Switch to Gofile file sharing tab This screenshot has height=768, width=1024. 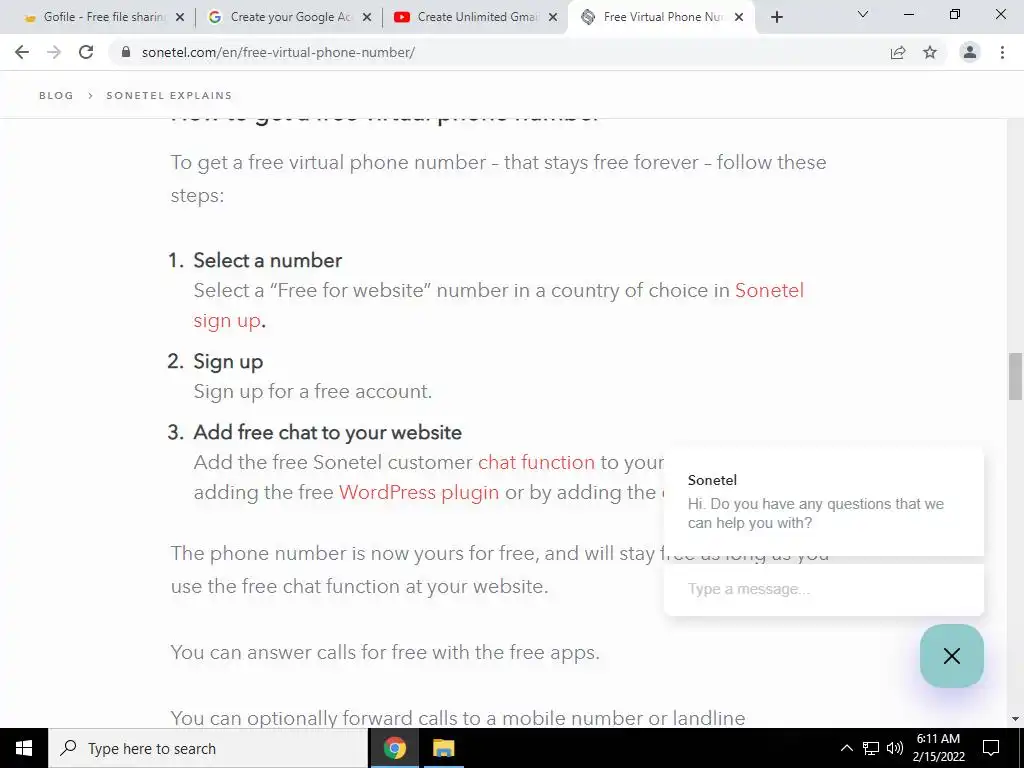[97, 17]
